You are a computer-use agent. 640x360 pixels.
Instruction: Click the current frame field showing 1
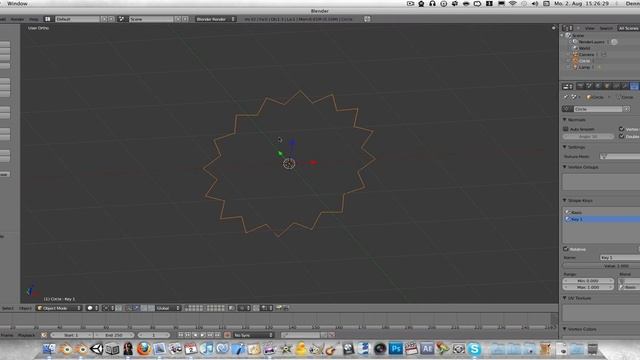point(154,335)
